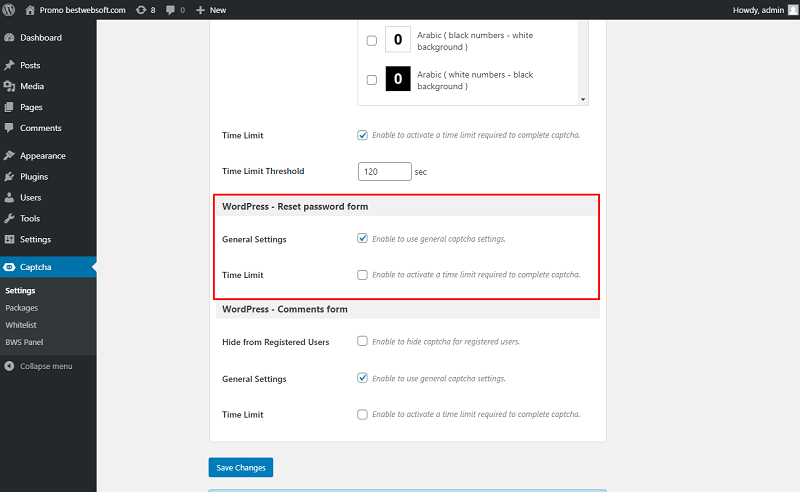Click the comments bubble icon in admin bar
Image resolution: width=800 pixels, height=492 pixels.
tap(170, 10)
